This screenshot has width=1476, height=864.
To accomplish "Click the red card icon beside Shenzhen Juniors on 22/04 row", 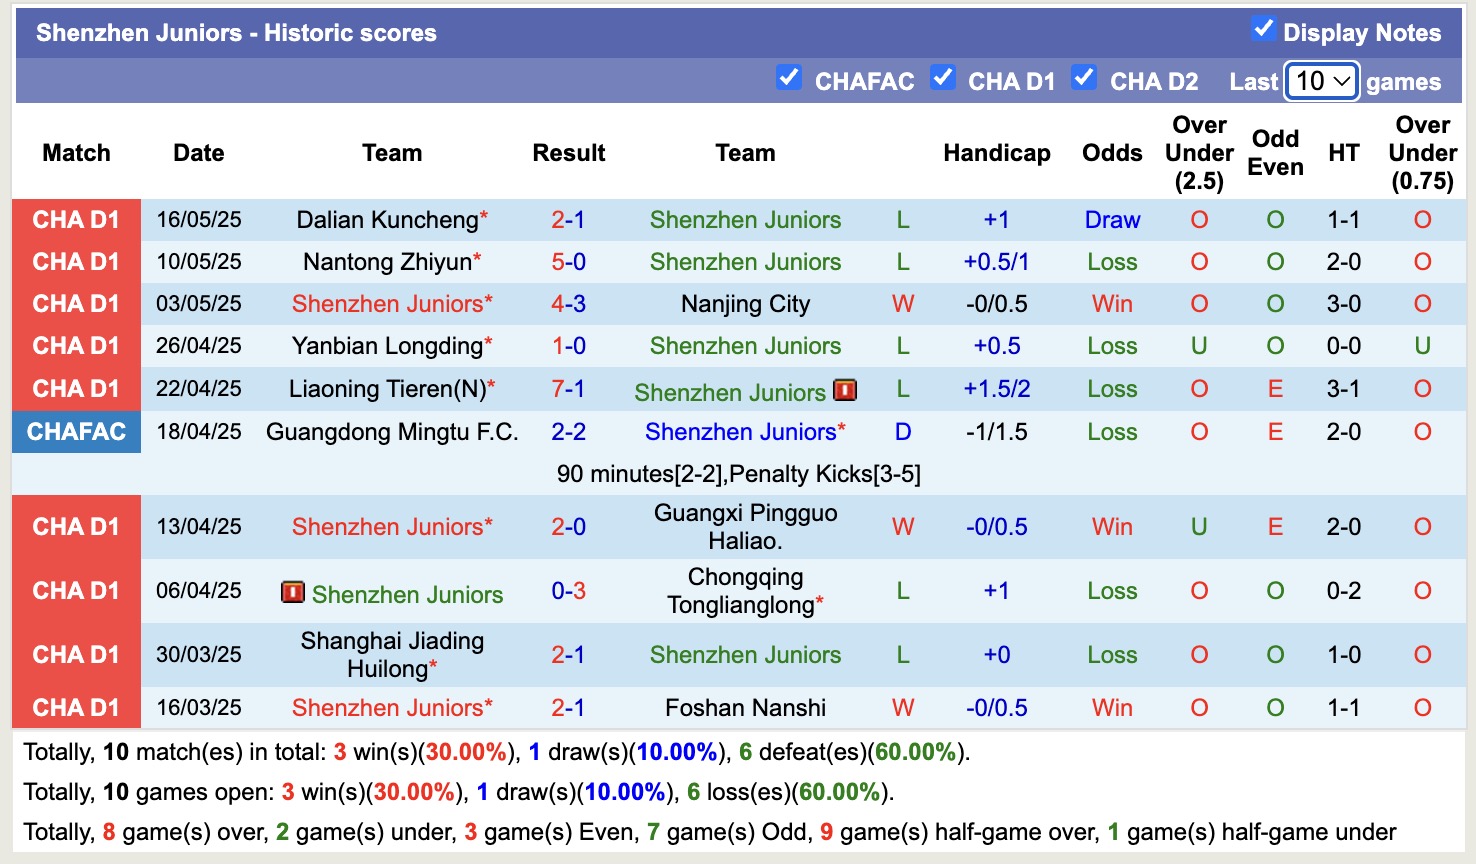I will [x=845, y=390].
